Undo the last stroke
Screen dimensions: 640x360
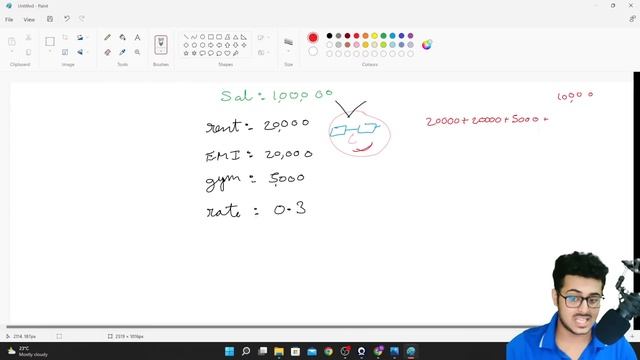pos(67,19)
